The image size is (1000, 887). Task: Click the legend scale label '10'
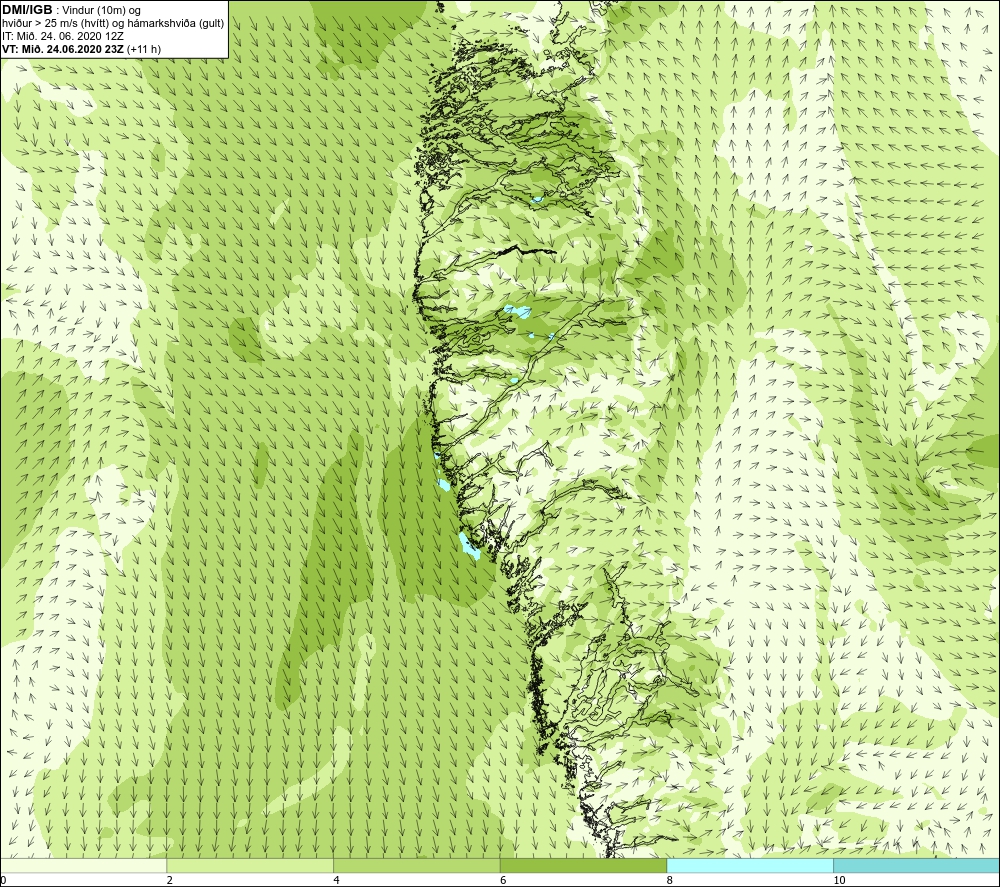click(x=839, y=881)
